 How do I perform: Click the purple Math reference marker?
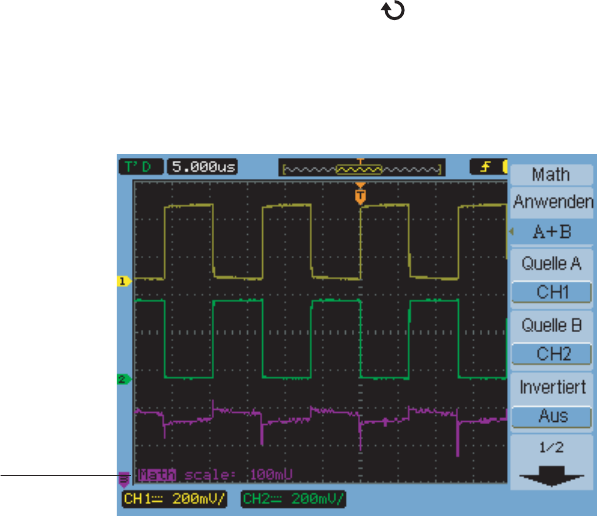(124, 479)
